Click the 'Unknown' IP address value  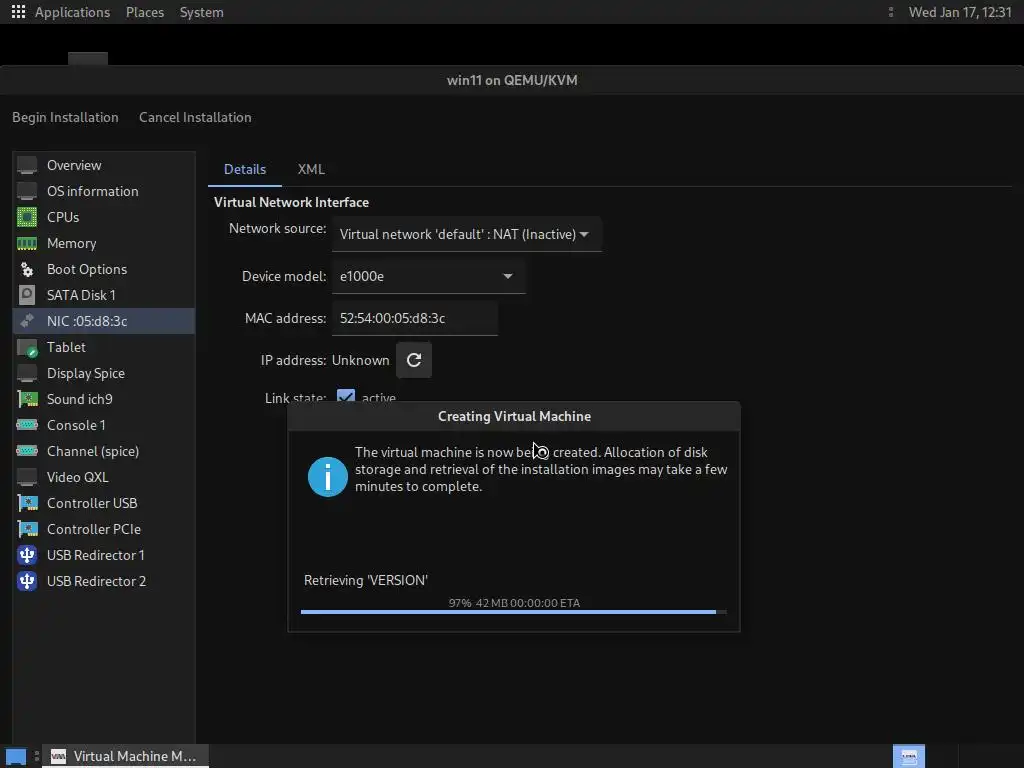(360, 360)
